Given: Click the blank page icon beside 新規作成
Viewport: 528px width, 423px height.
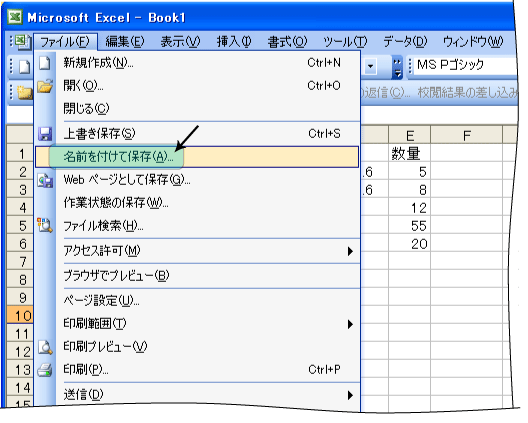Looking at the screenshot, I should tap(45, 63).
